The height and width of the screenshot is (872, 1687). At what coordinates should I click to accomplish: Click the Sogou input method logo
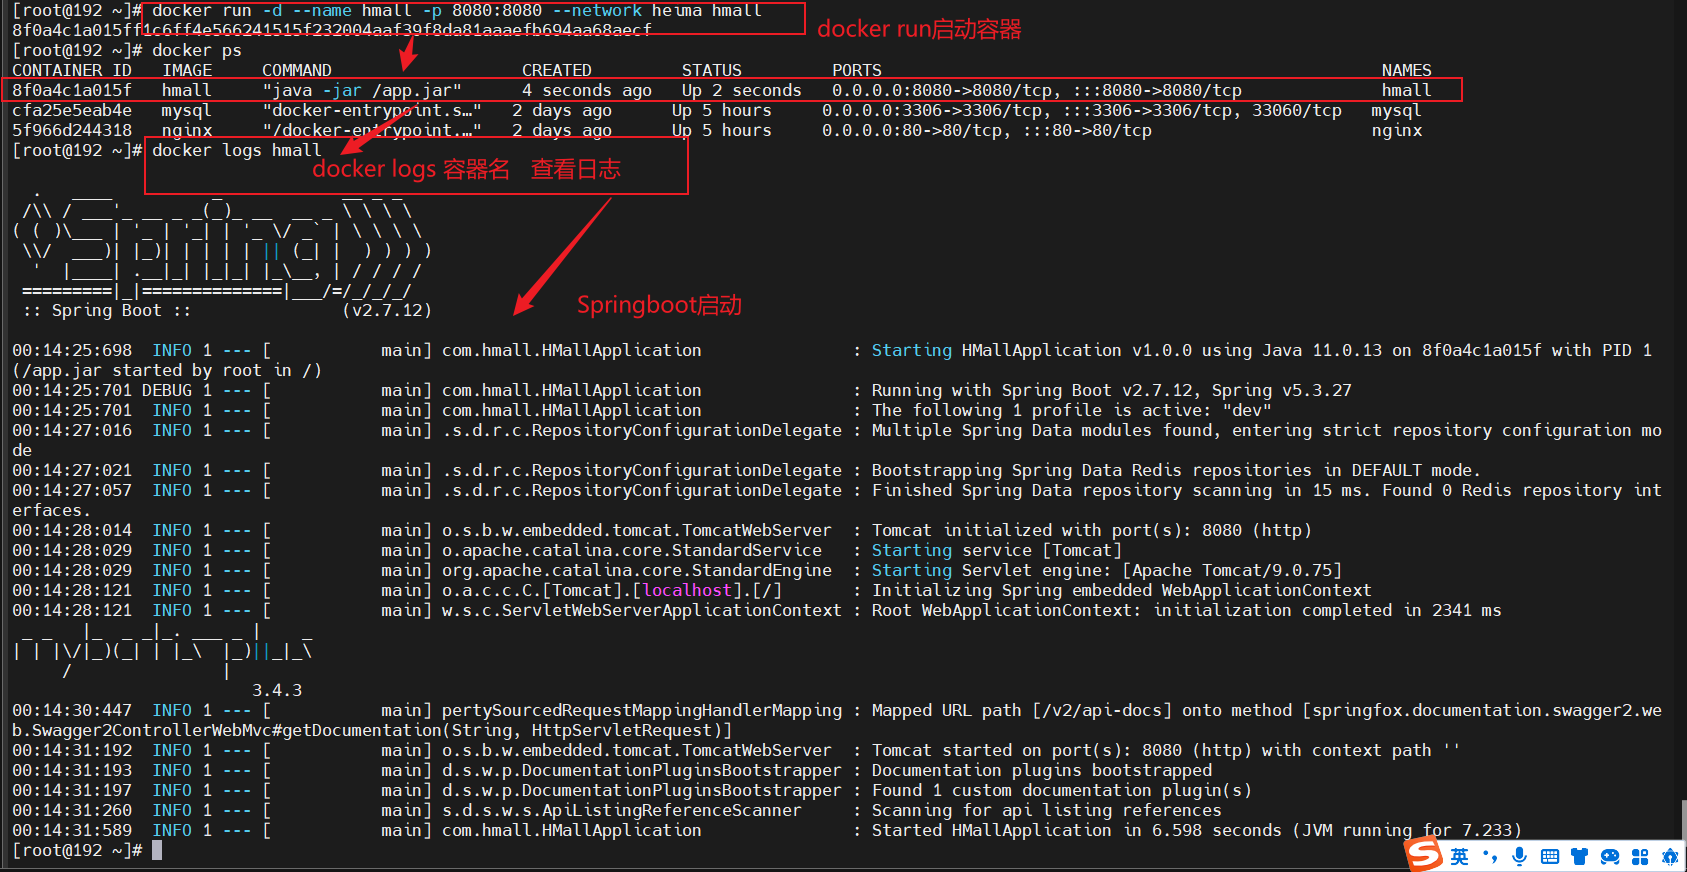1423,855
